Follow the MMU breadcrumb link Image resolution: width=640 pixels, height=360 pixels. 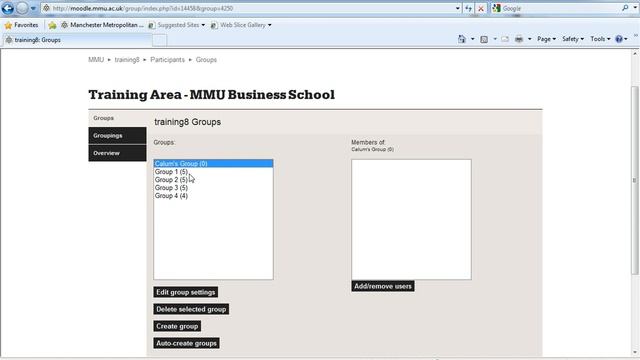tap(96, 60)
